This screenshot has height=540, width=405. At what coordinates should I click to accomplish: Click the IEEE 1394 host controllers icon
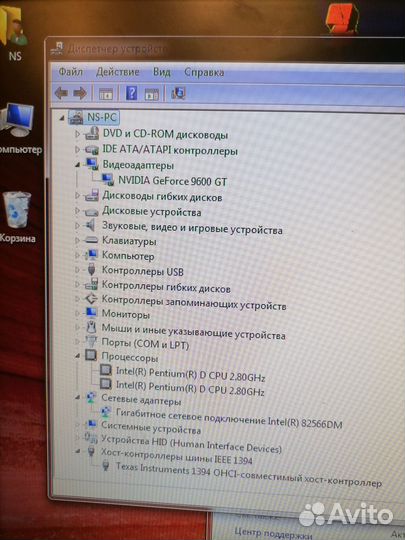click(x=91, y=451)
